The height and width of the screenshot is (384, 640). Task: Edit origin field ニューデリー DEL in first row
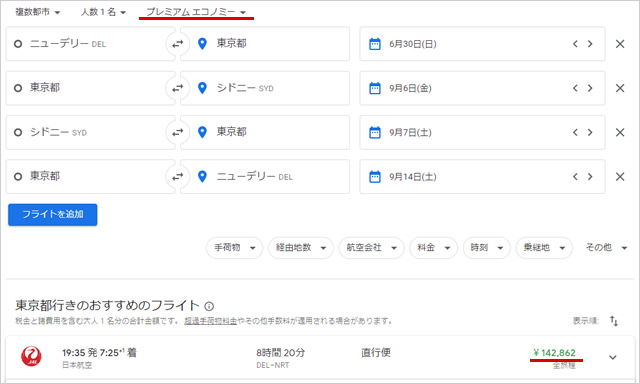coord(90,44)
